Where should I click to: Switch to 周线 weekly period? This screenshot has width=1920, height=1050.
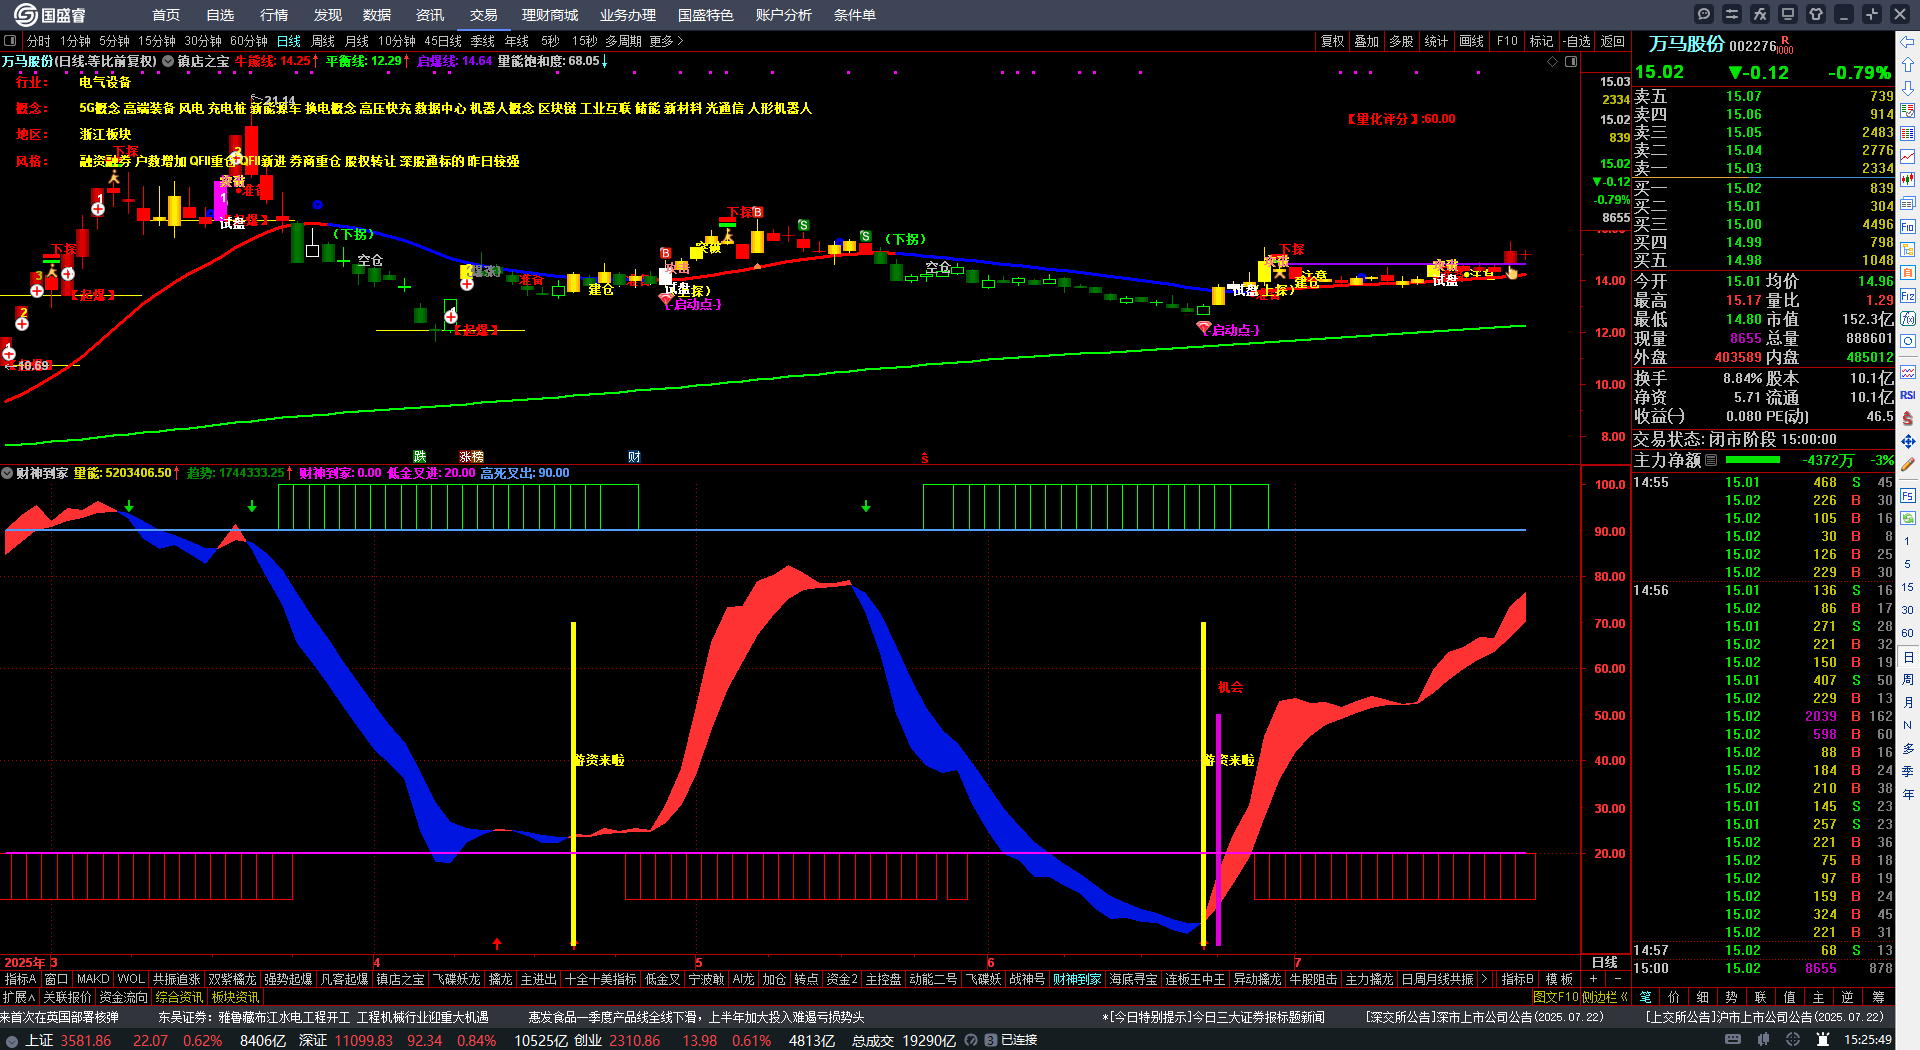(x=323, y=41)
